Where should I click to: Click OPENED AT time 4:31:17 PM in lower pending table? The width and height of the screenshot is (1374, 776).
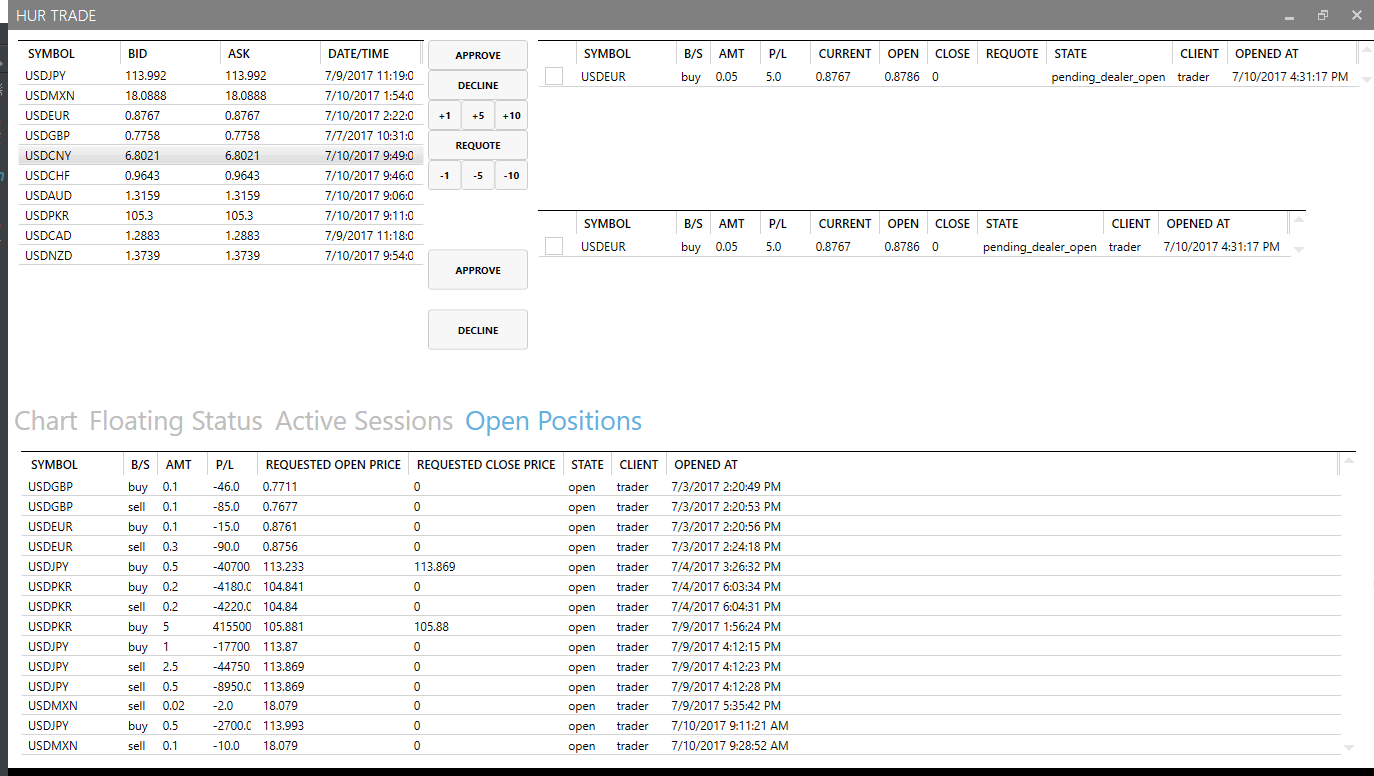pos(1221,247)
